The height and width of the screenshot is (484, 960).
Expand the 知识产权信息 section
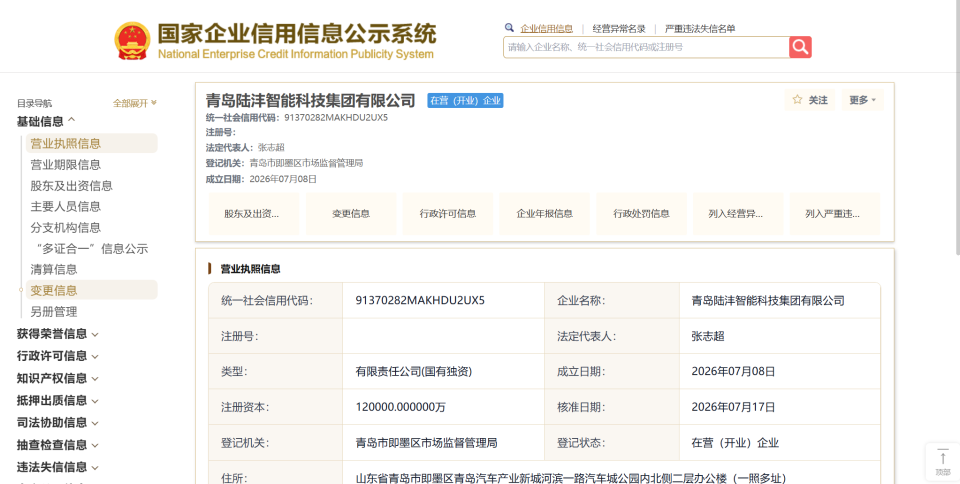tap(58, 379)
